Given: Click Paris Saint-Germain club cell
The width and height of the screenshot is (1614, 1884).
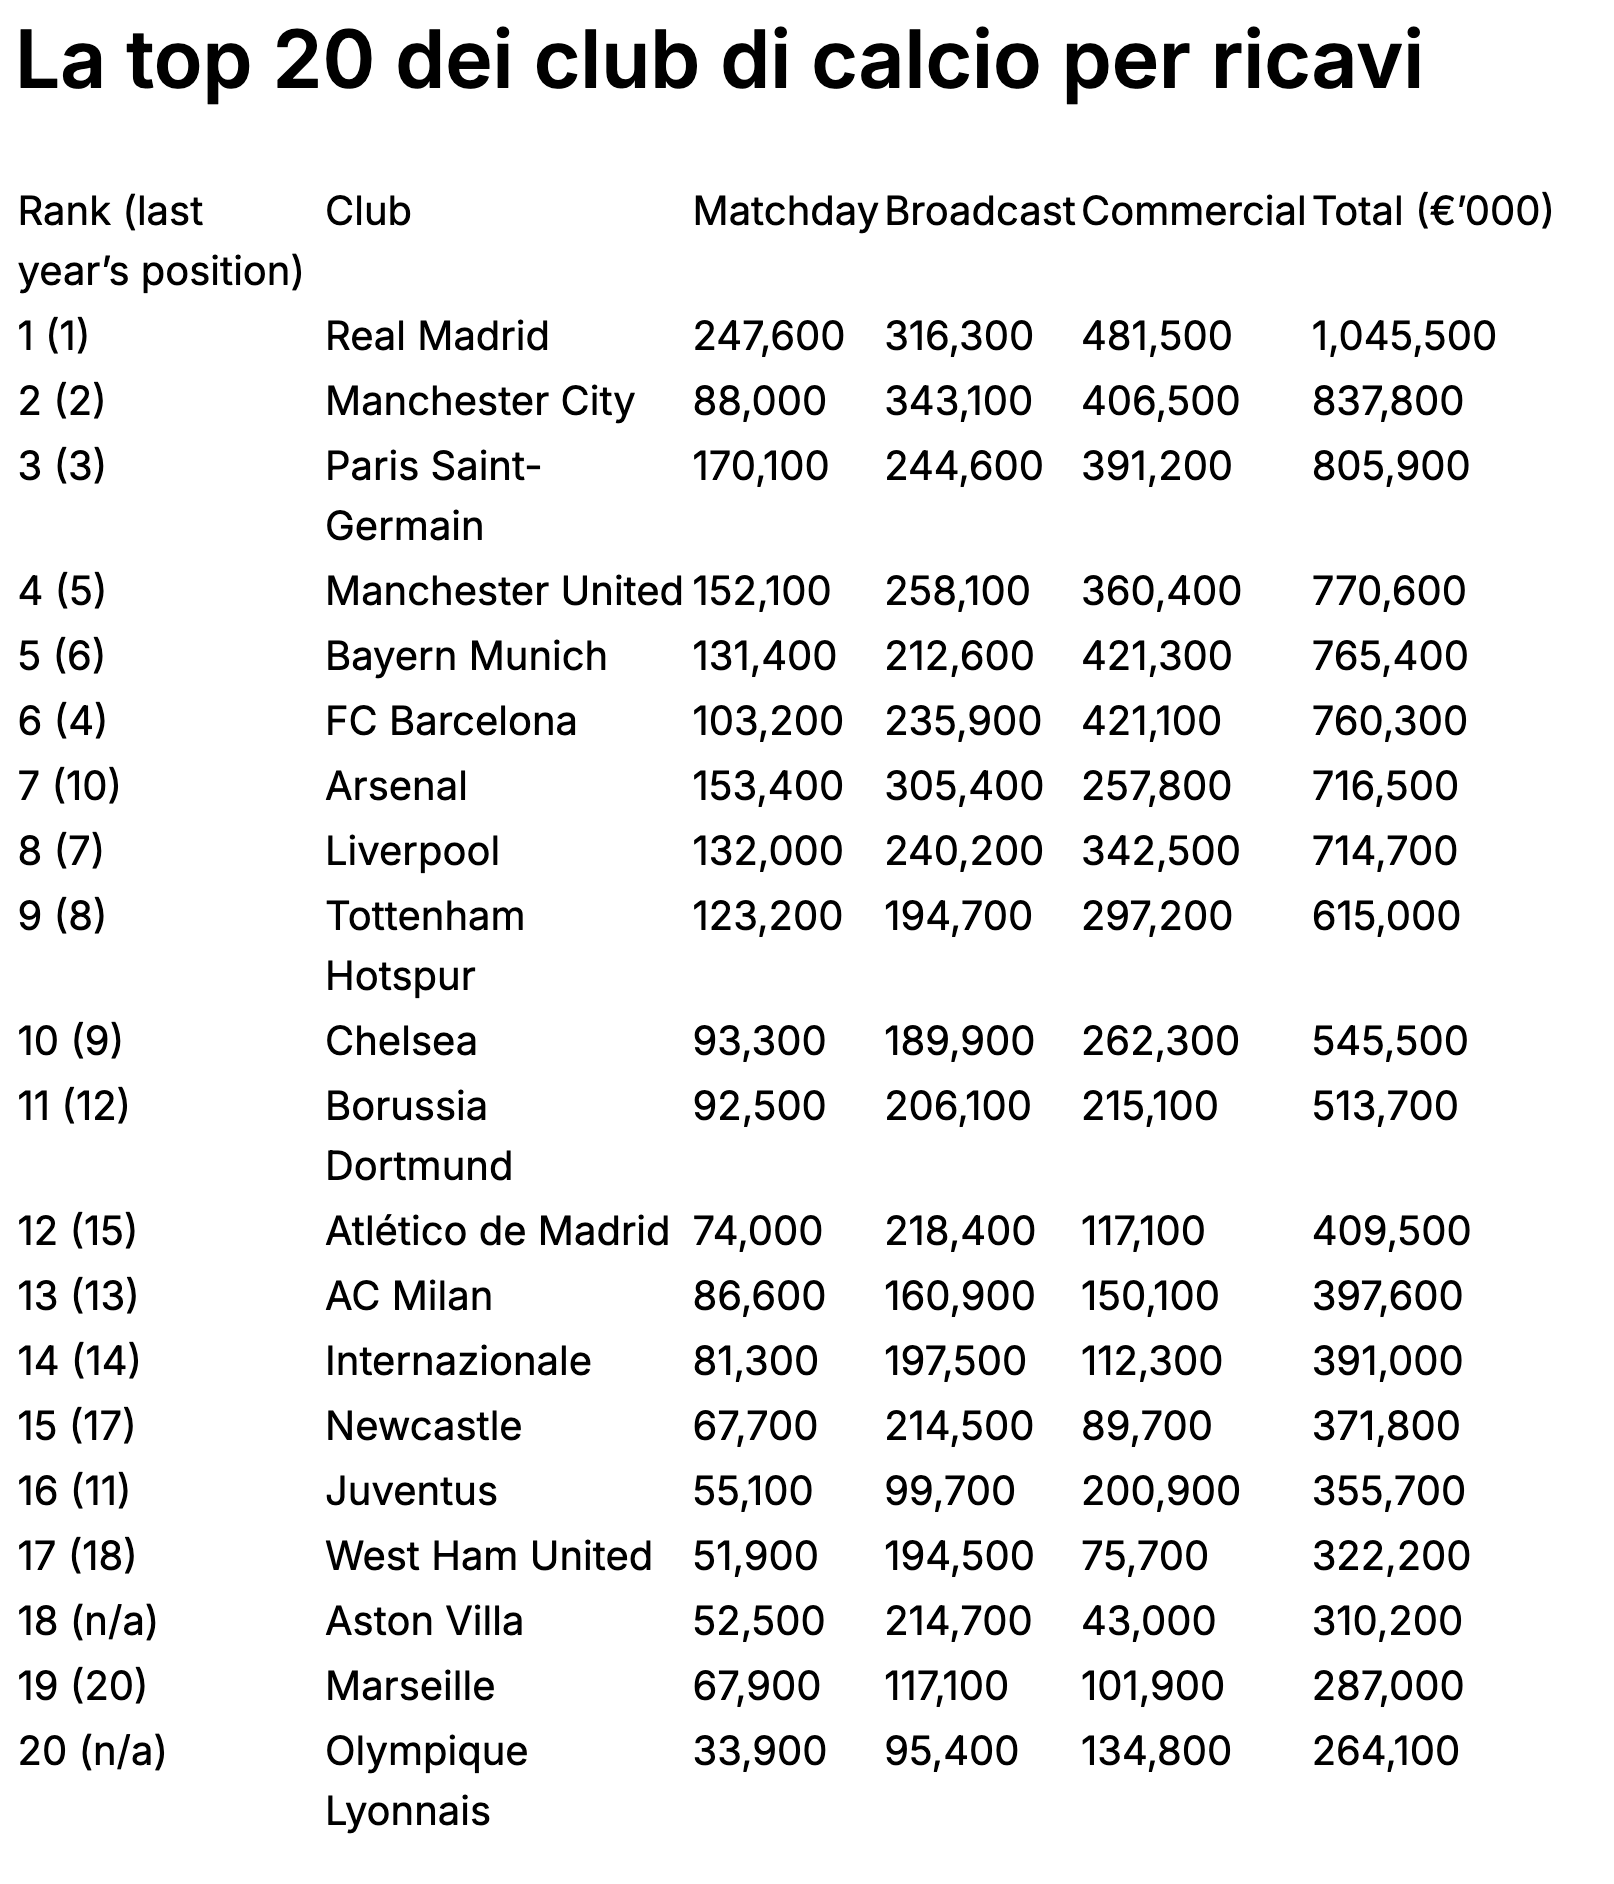Looking at the screenshot, I should pos(434,496).
